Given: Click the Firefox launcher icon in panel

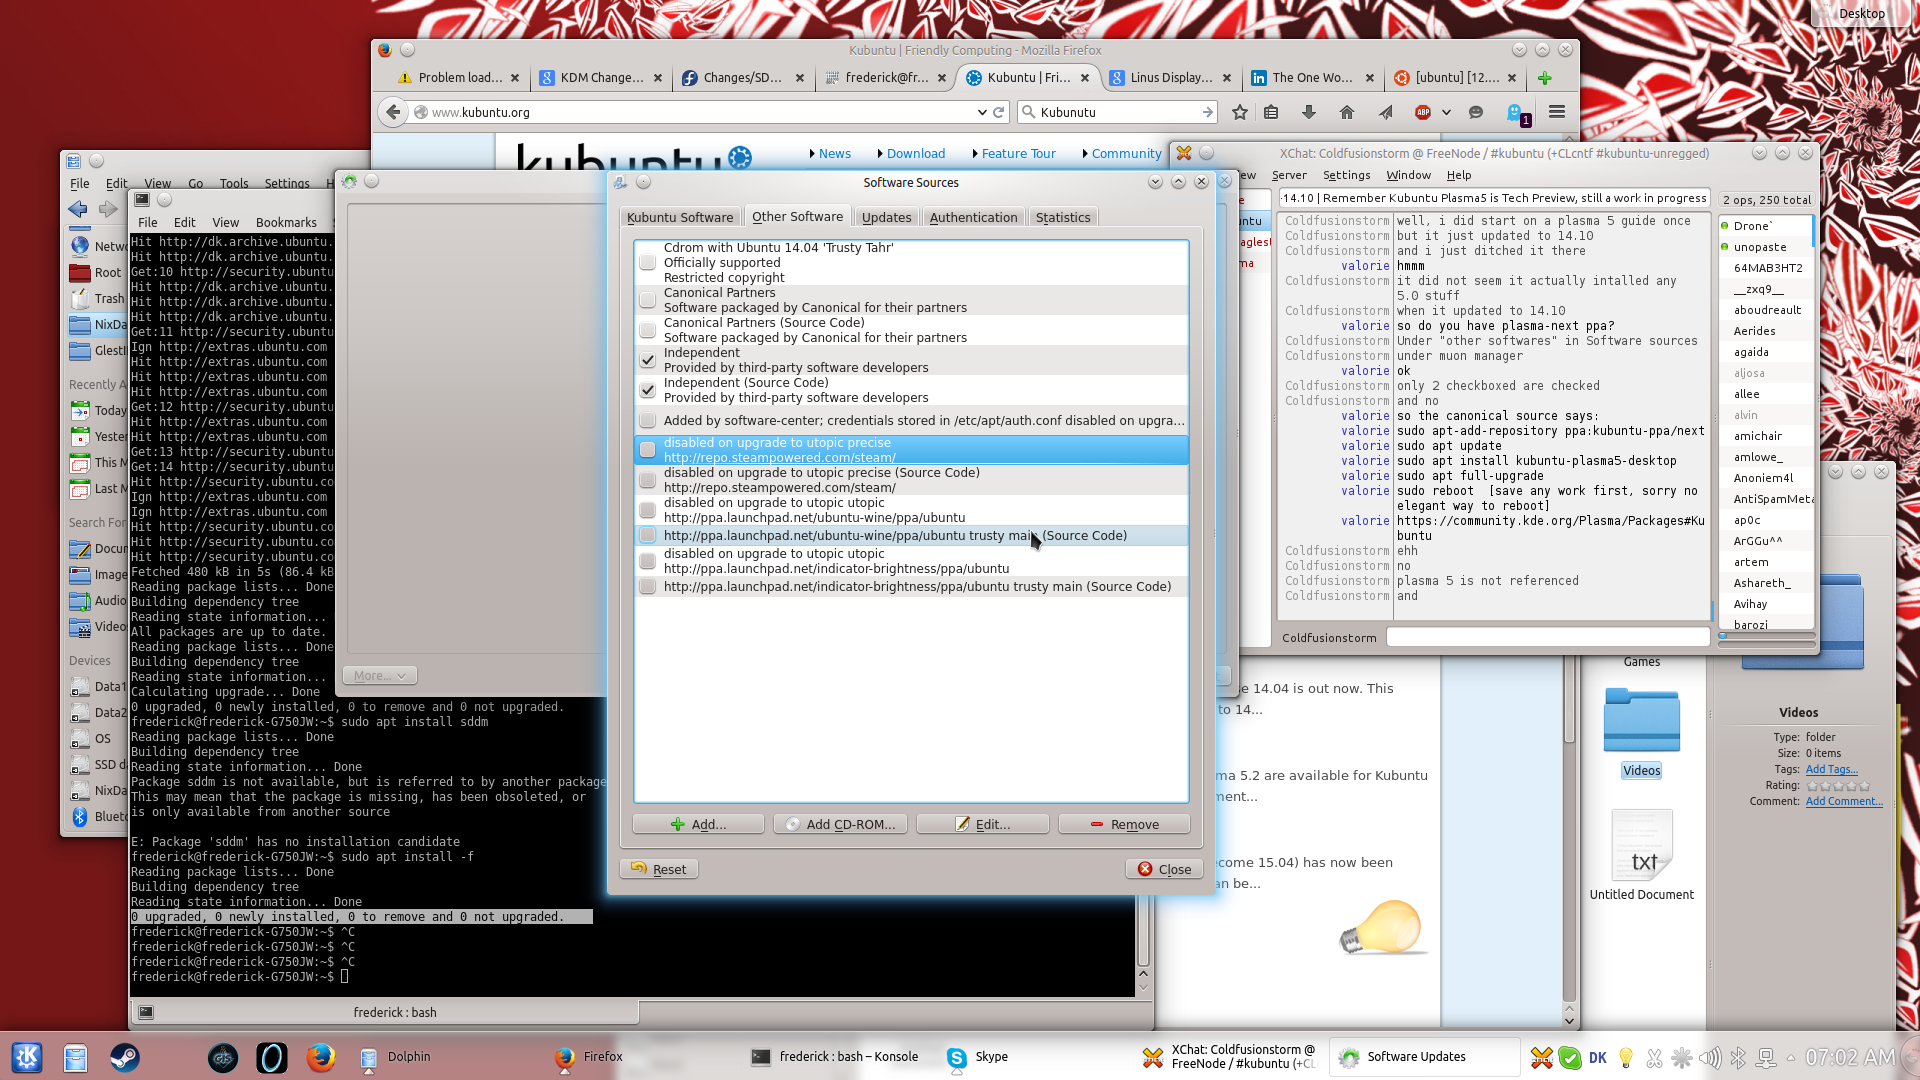Looking at the screenshot, I should (x=321, y=1057).
